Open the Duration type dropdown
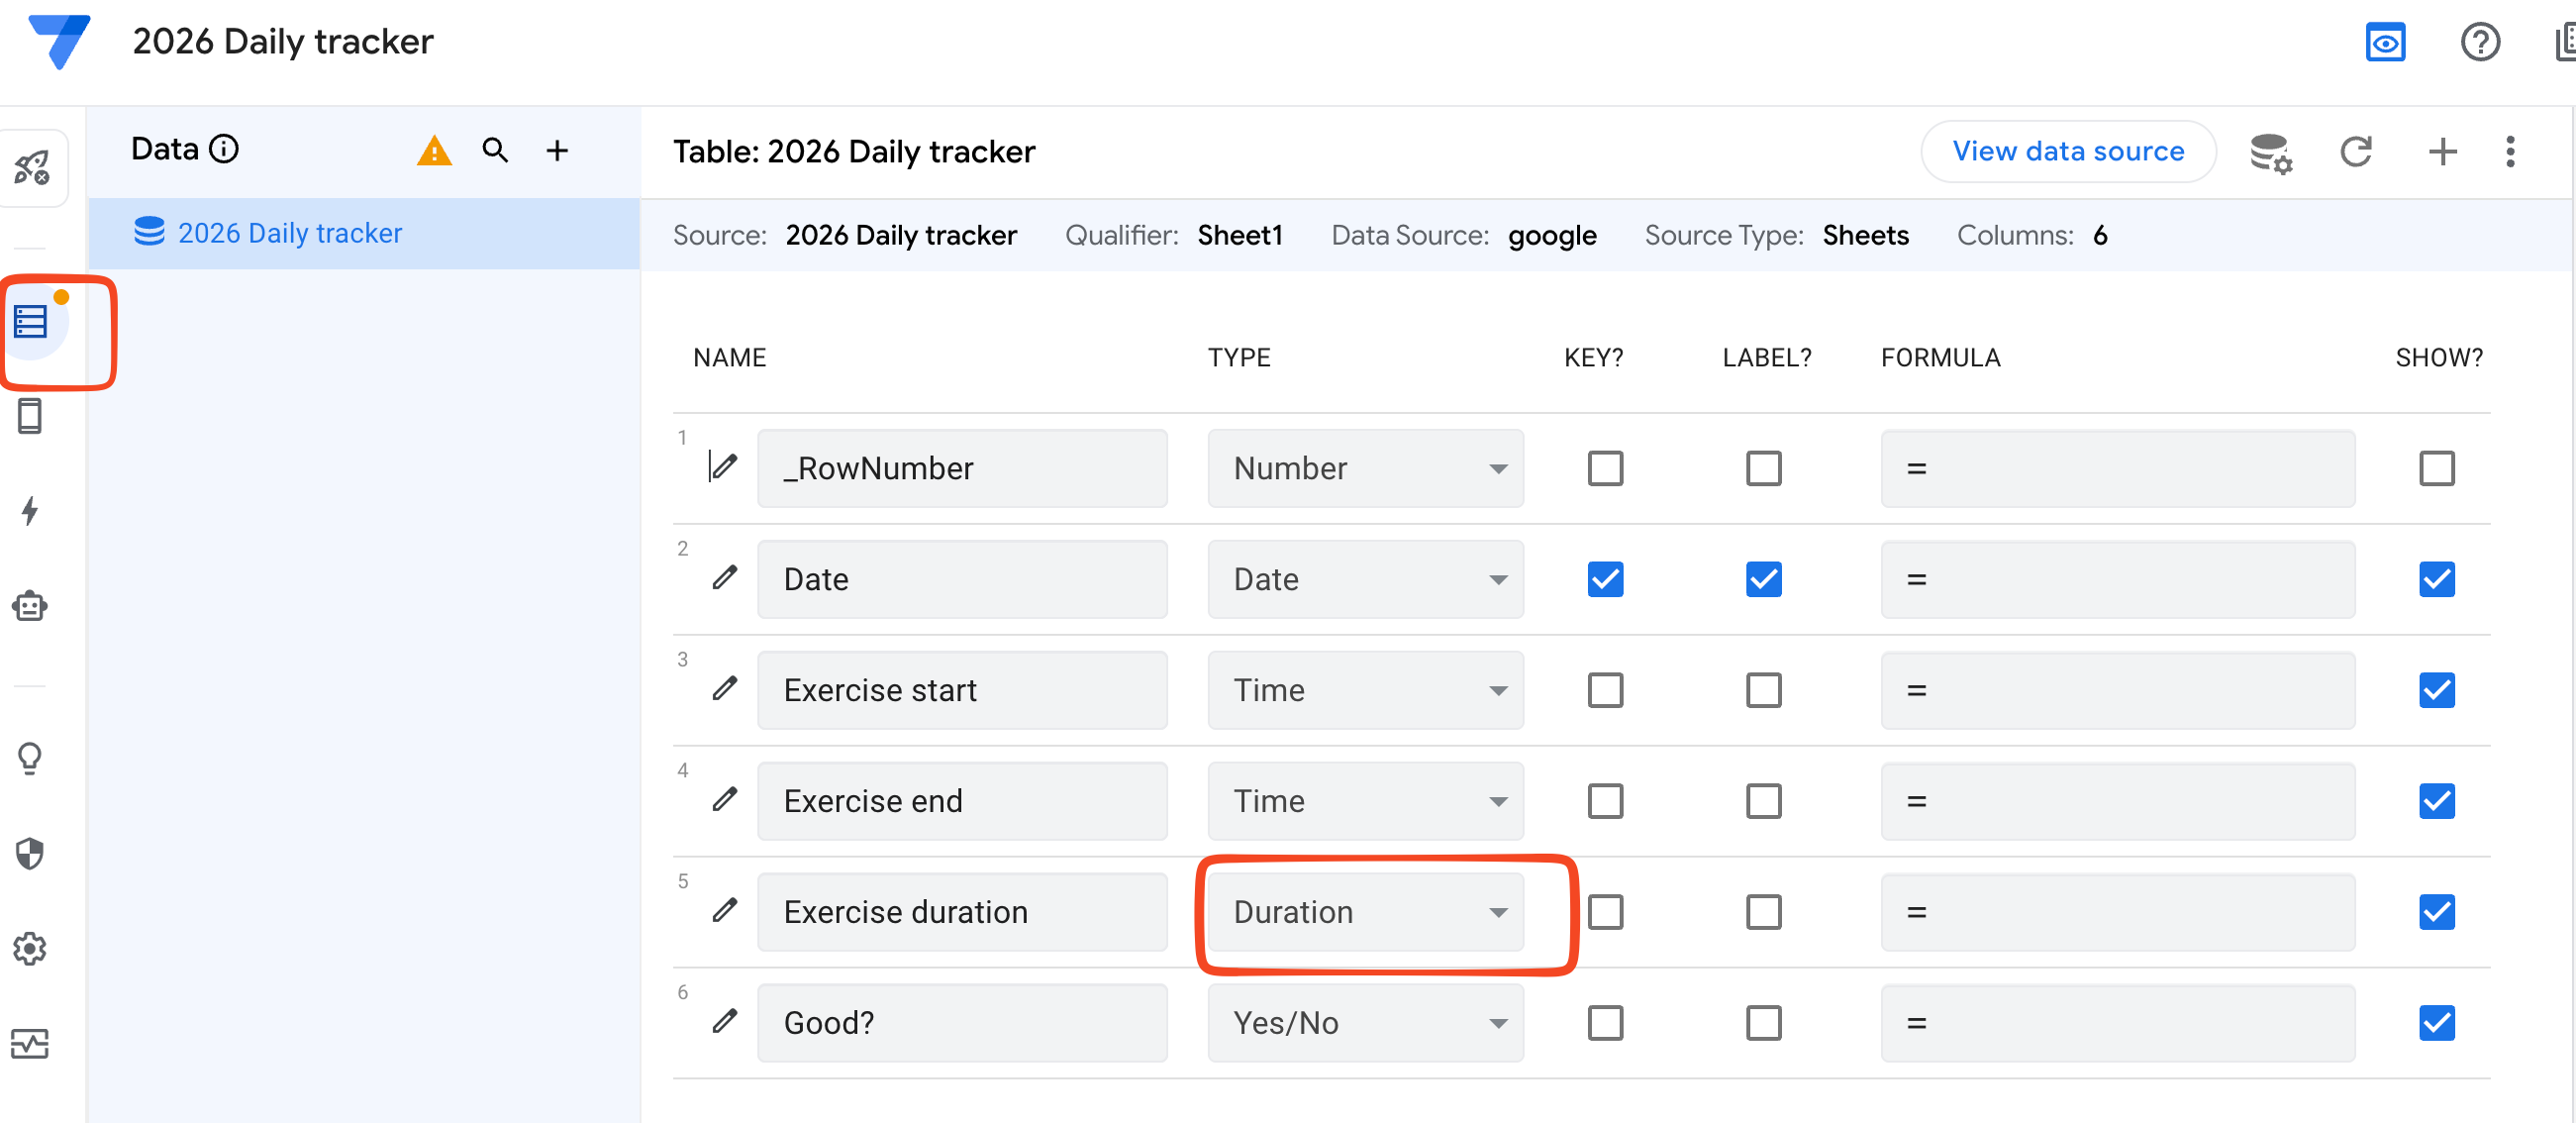The height and width of the screenshot is (1123, 2576). click(1364, 911)
